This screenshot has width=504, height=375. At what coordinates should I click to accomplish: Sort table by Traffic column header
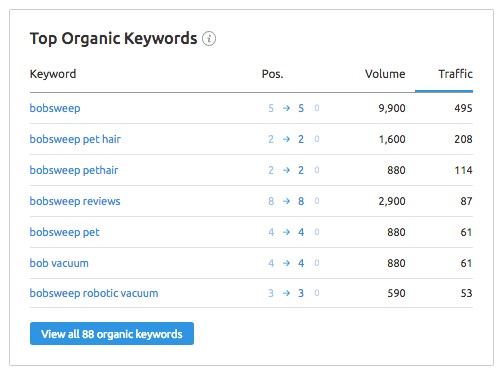tap(455, 74)
